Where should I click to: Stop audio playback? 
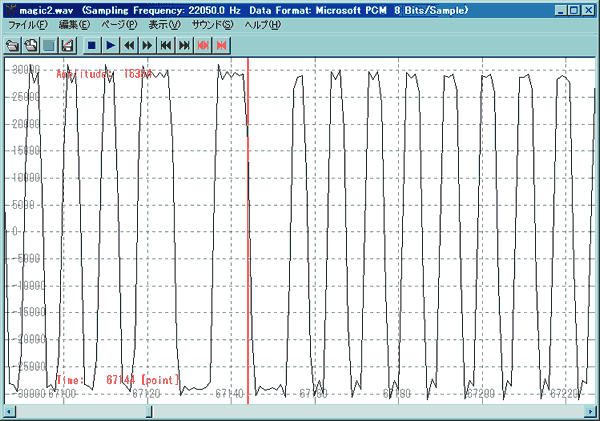(91, 45)
